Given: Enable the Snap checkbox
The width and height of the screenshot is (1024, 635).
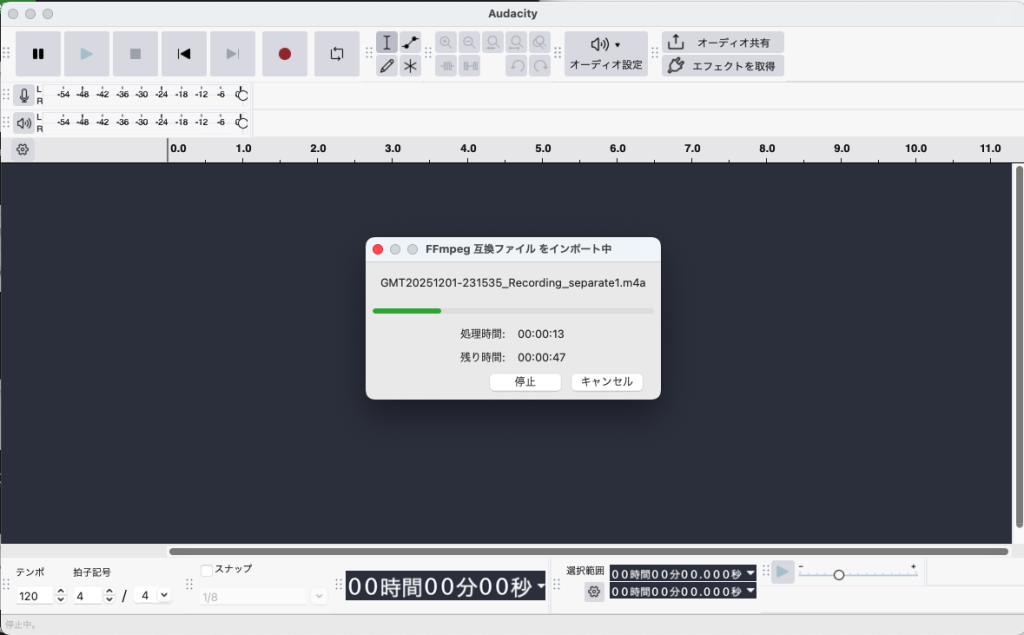Looking at the screenshot, I should coord(206,569).
